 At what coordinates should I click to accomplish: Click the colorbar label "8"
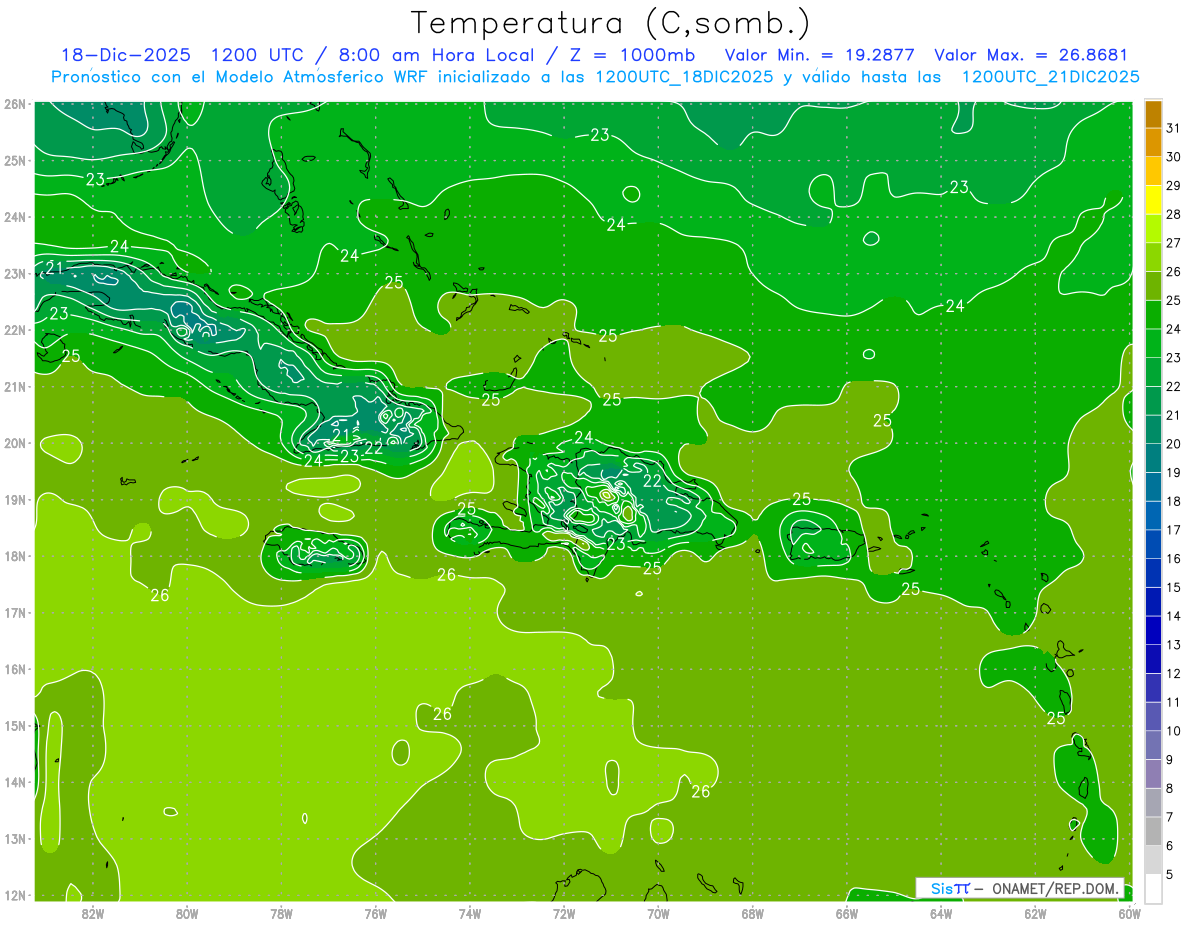1169,789
